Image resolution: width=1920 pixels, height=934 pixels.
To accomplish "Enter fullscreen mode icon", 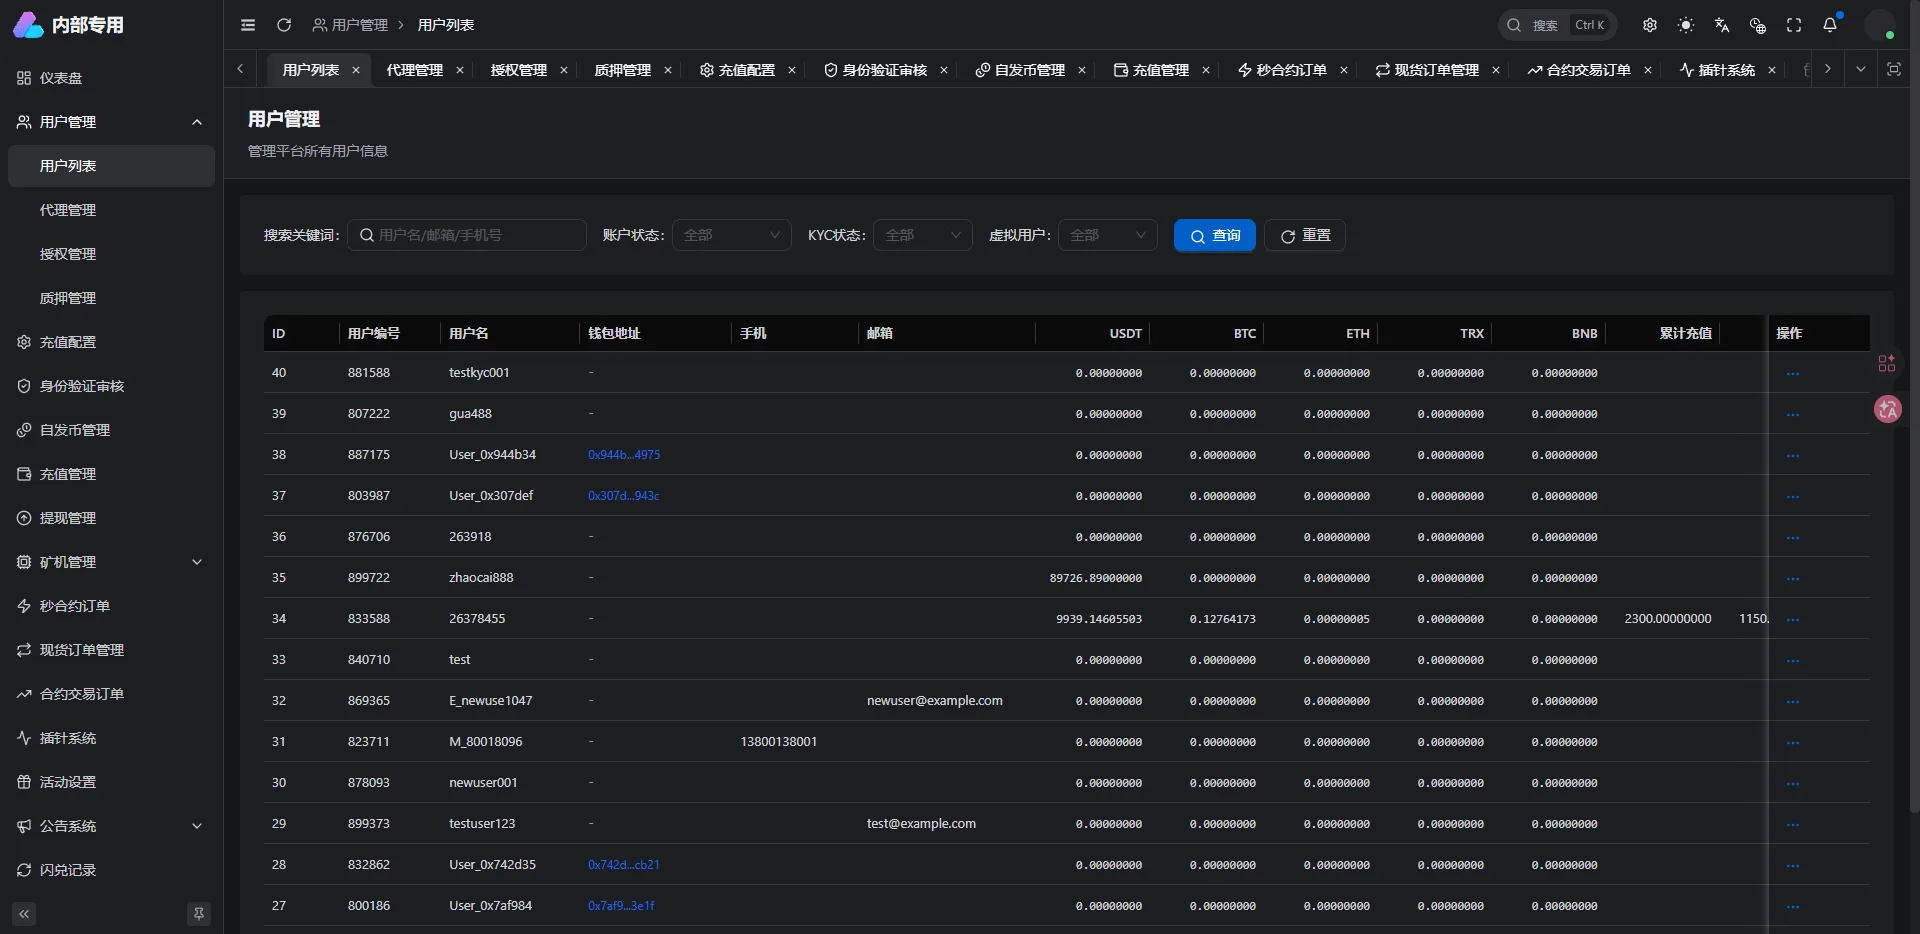I will (x=1794, y=25).
